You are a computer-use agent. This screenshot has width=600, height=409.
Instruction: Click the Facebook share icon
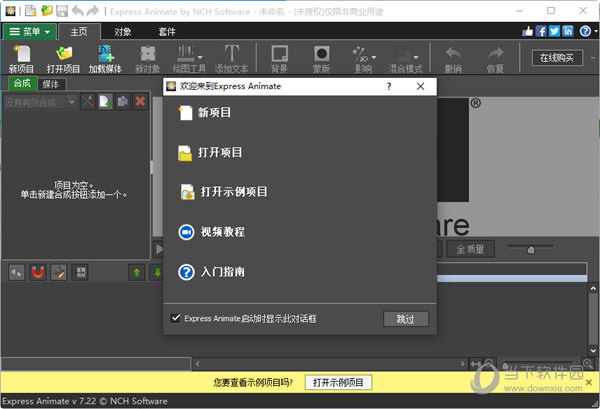[x=541, y=31]
